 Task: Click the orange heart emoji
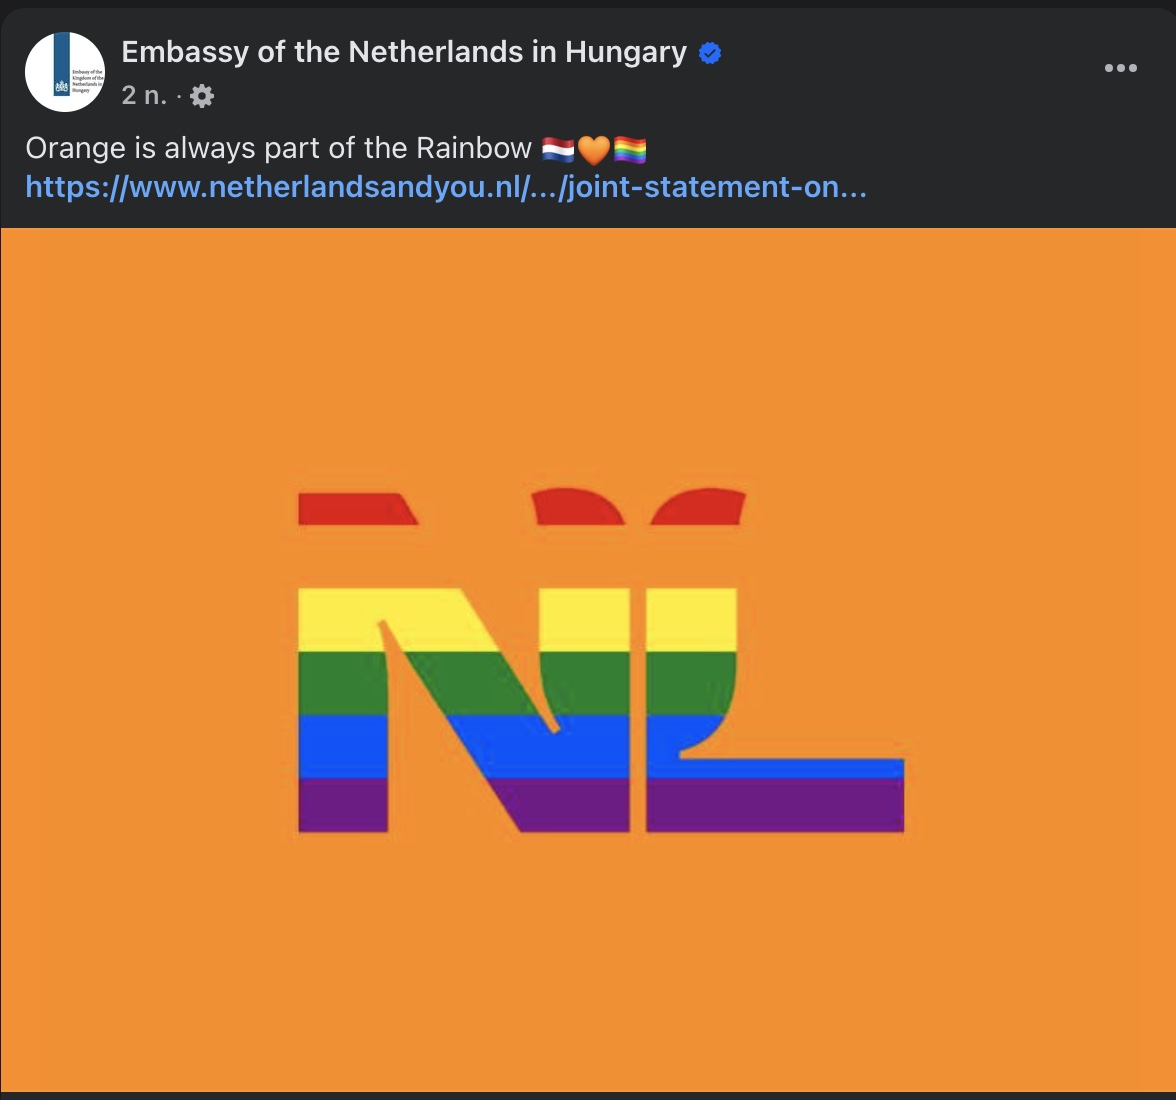pos(594,150)
